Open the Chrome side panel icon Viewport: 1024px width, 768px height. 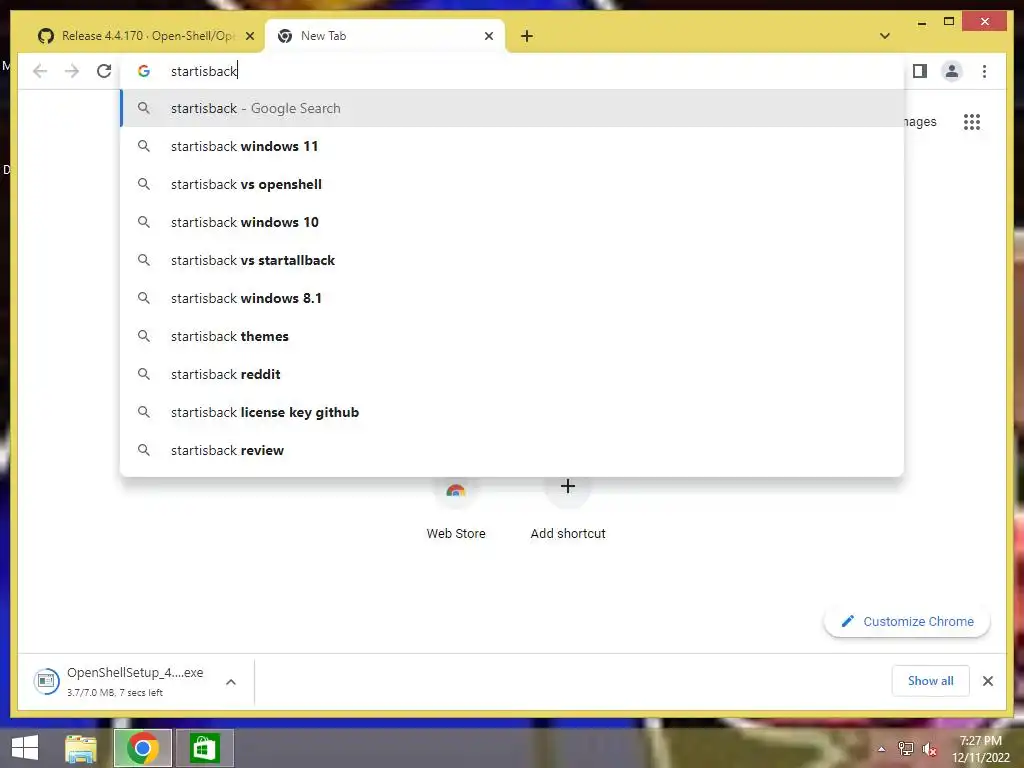click(920, 71)
